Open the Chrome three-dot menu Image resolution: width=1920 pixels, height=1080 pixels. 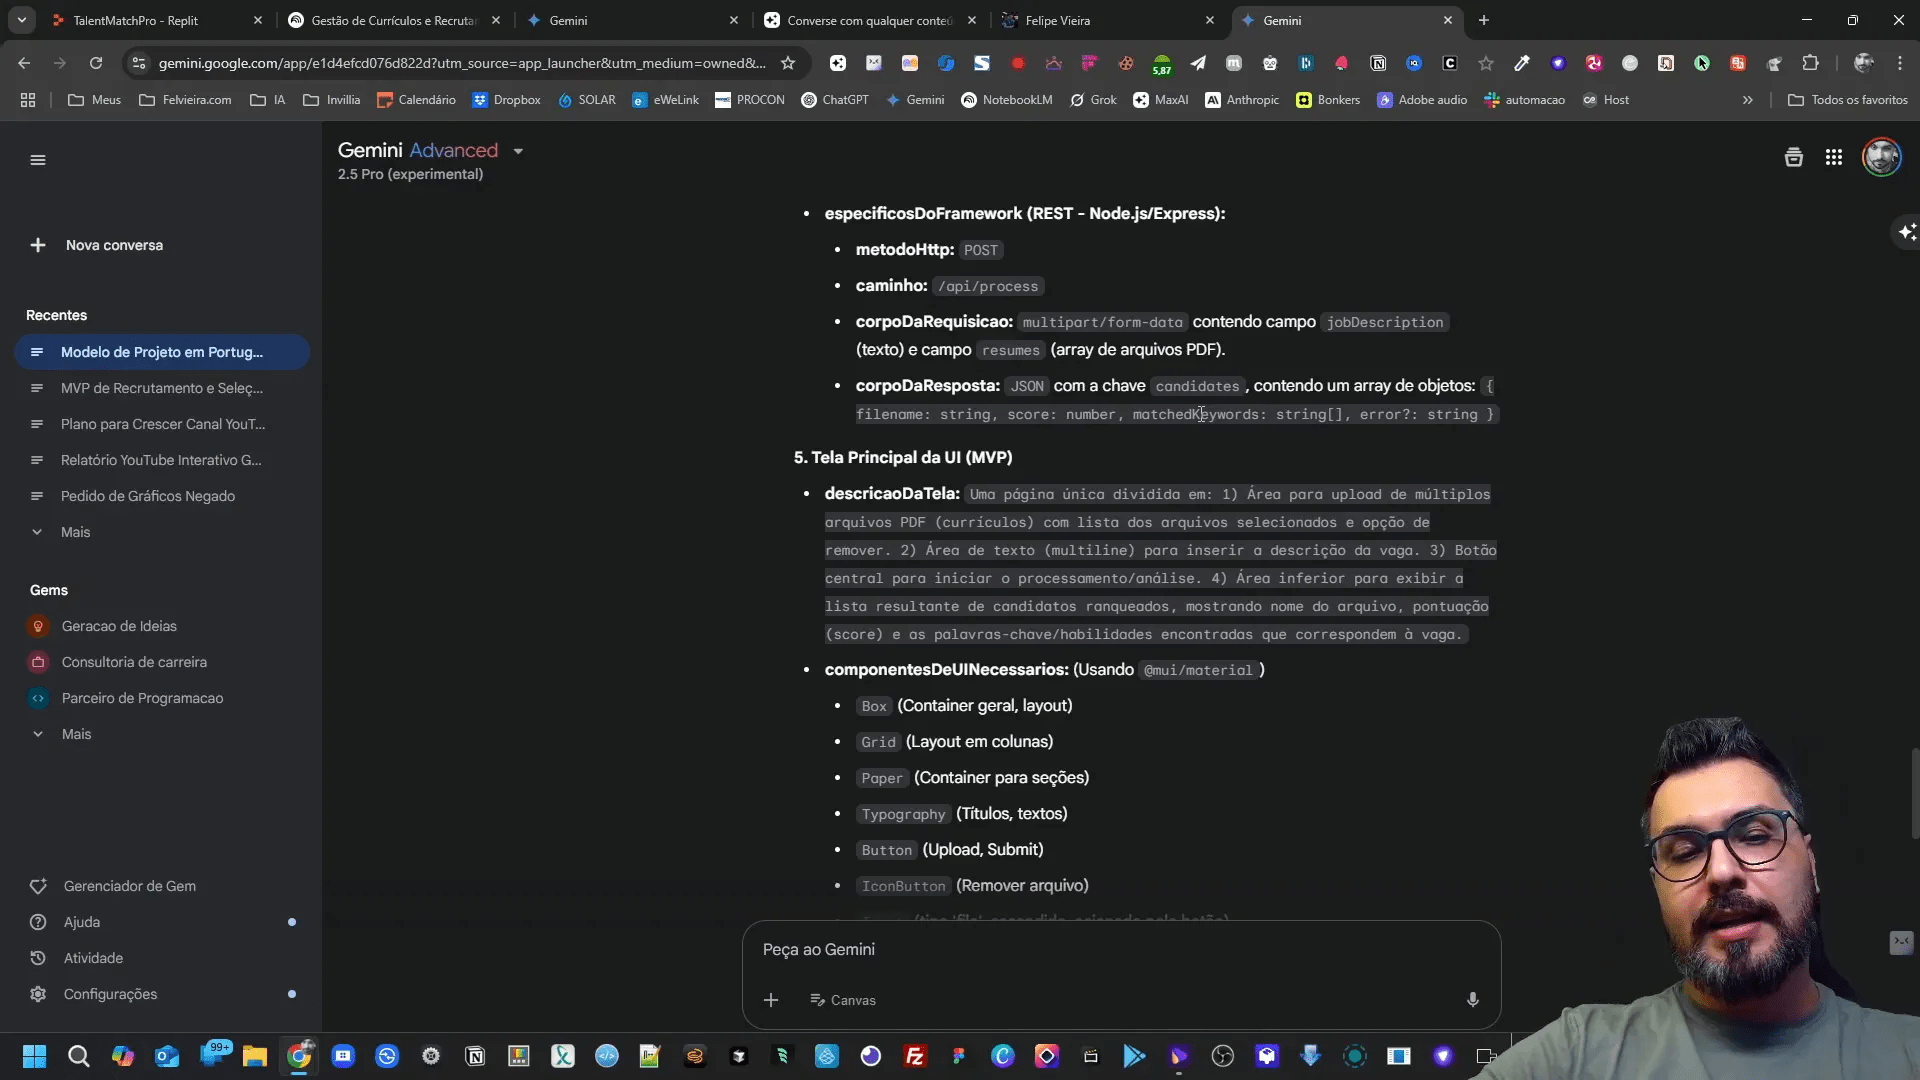(x=1900, y=63)
